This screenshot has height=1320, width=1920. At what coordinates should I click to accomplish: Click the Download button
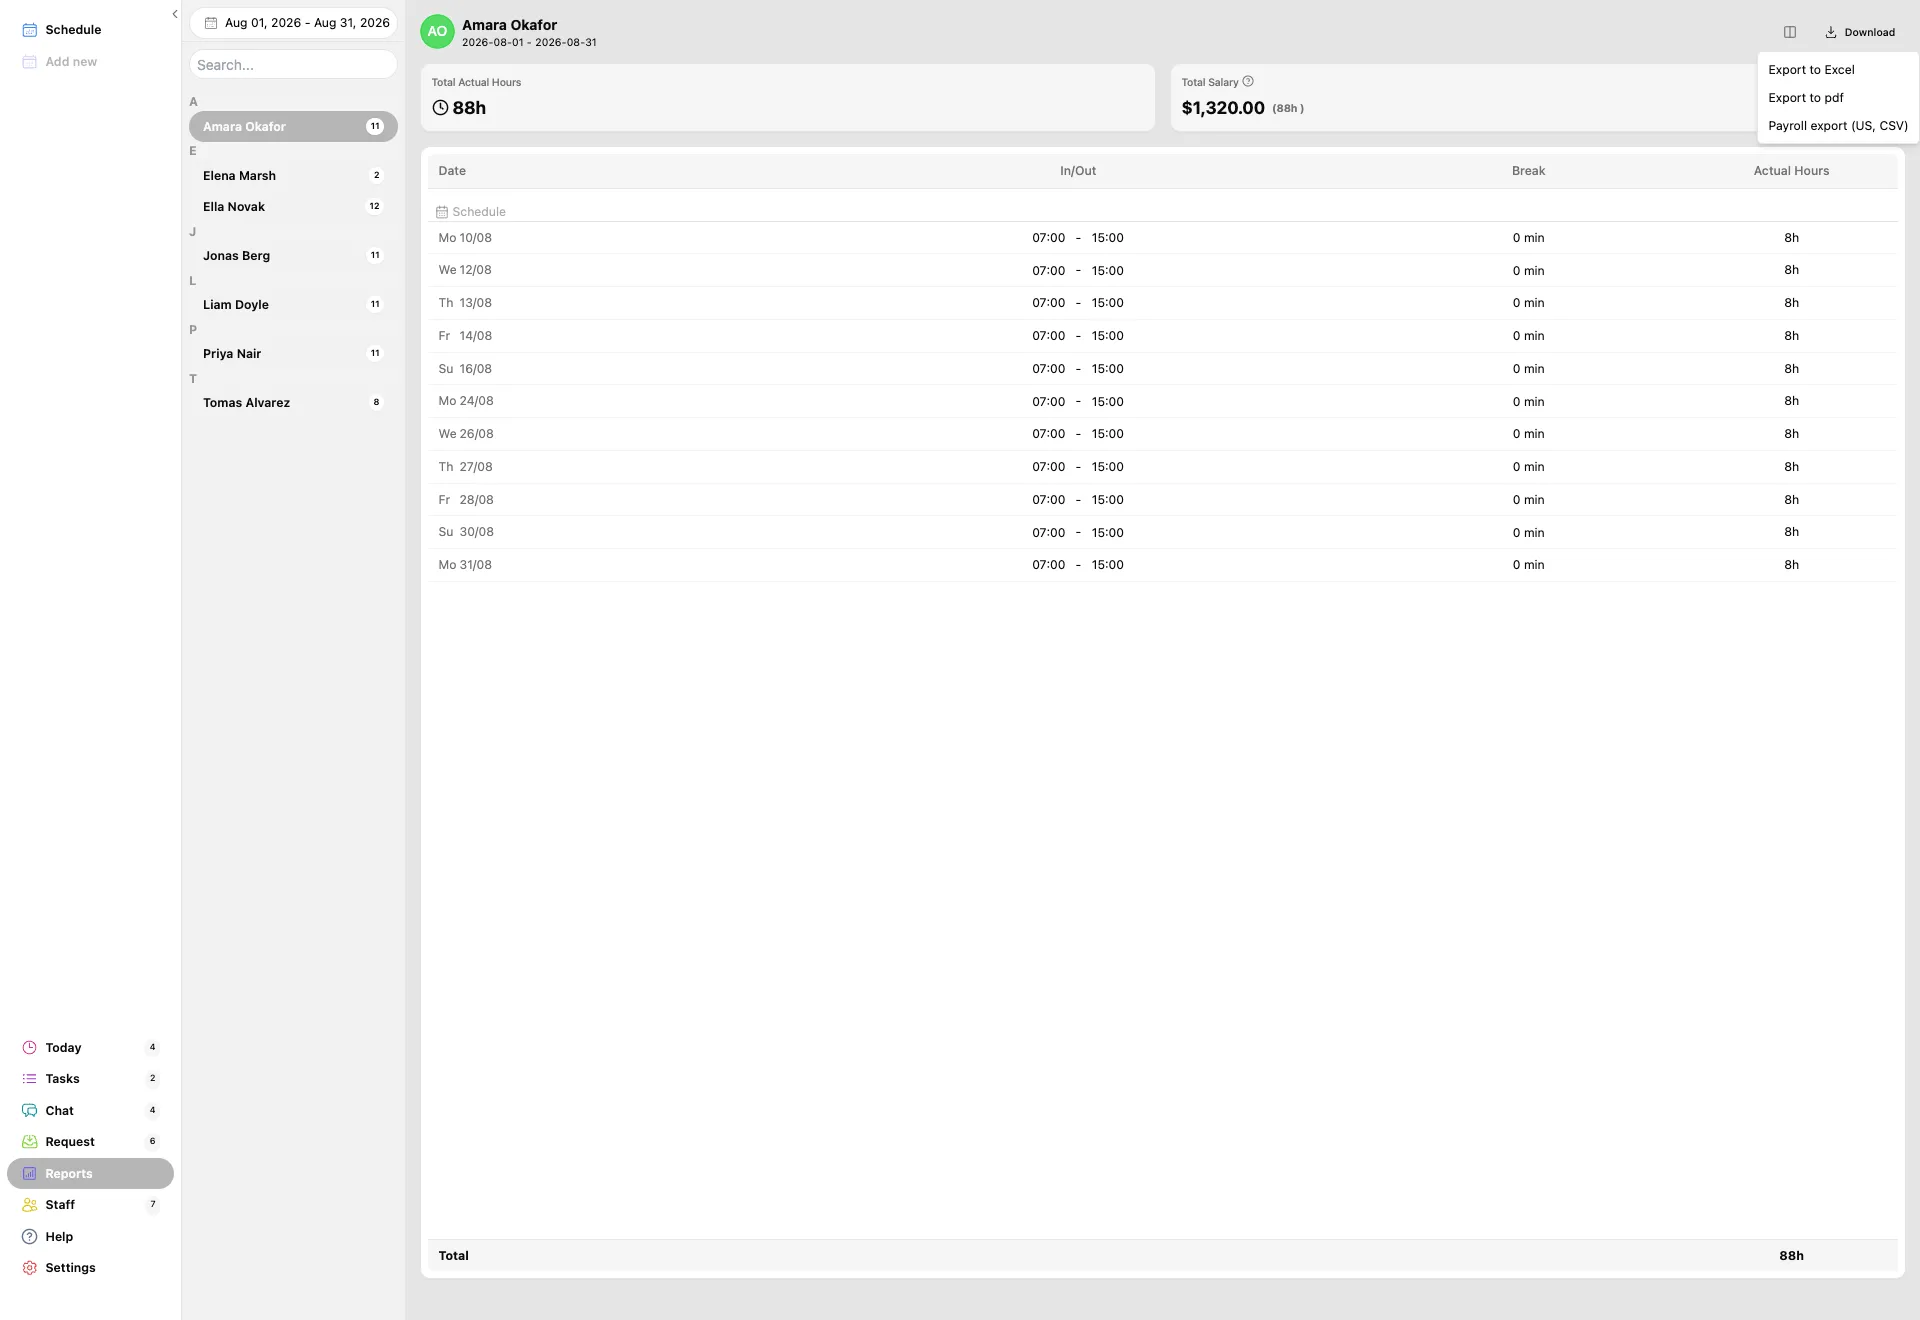1860,33
